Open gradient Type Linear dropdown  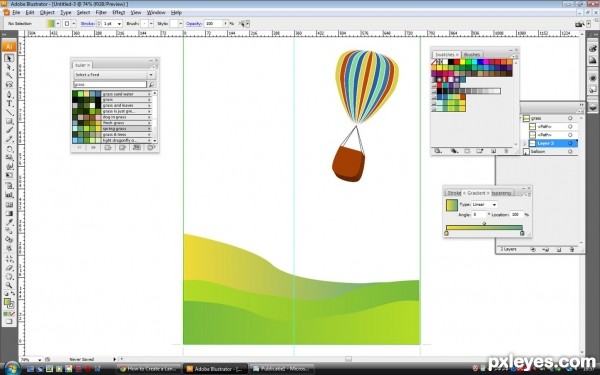[484, 205]
